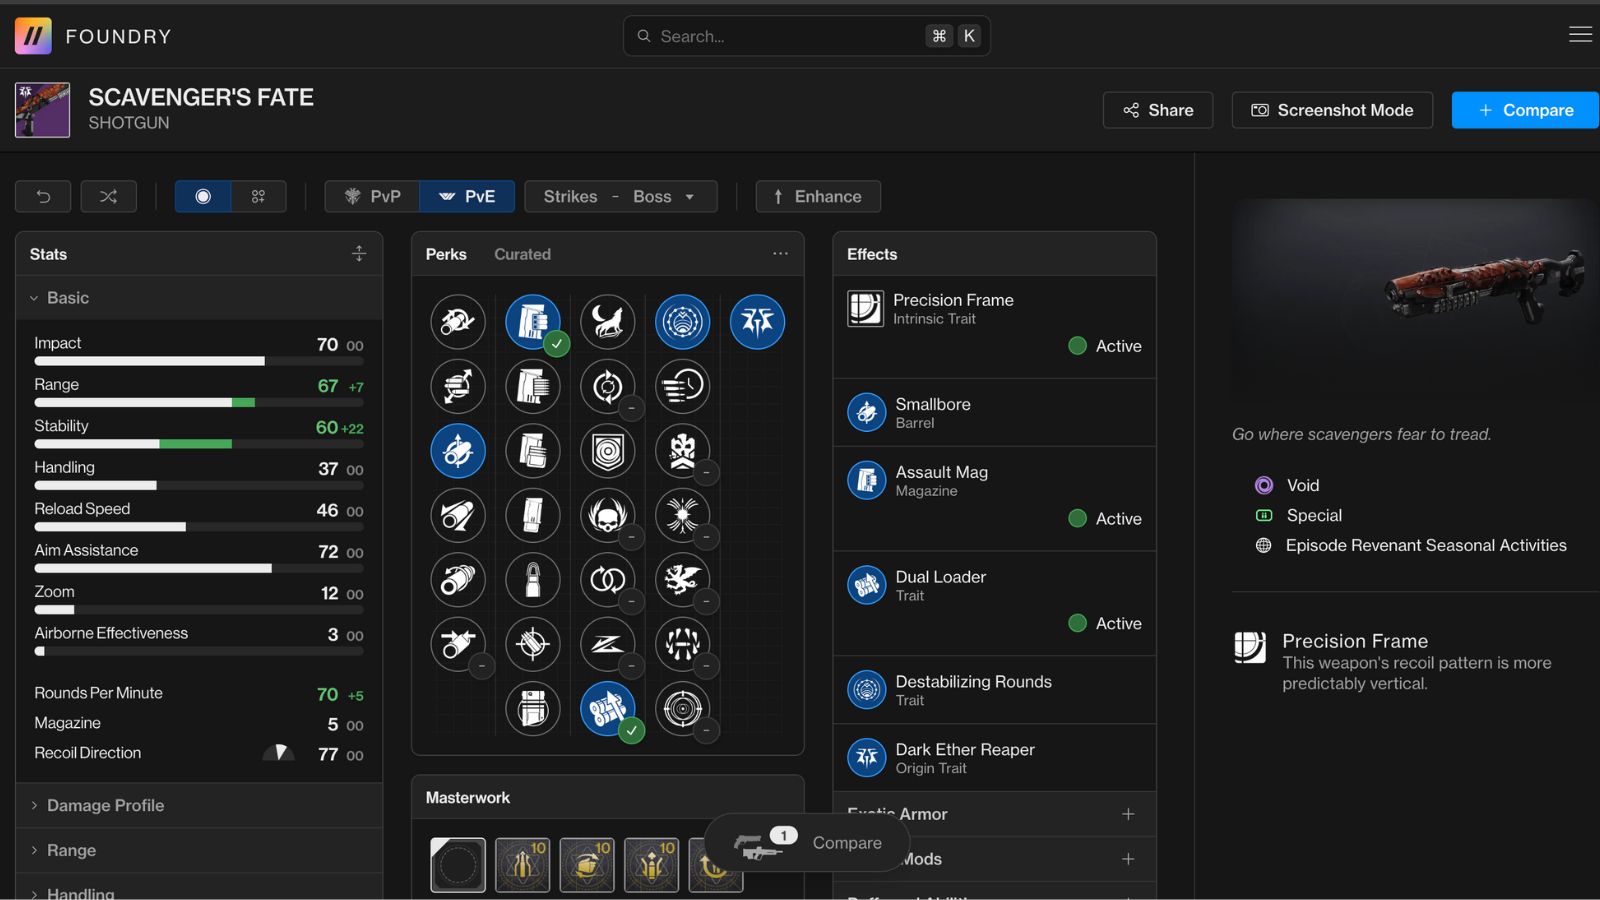The height and width of the screenshot is (900, 1600).
Task: Click the first empty masterwork slot icon
Action: (458, 864)
